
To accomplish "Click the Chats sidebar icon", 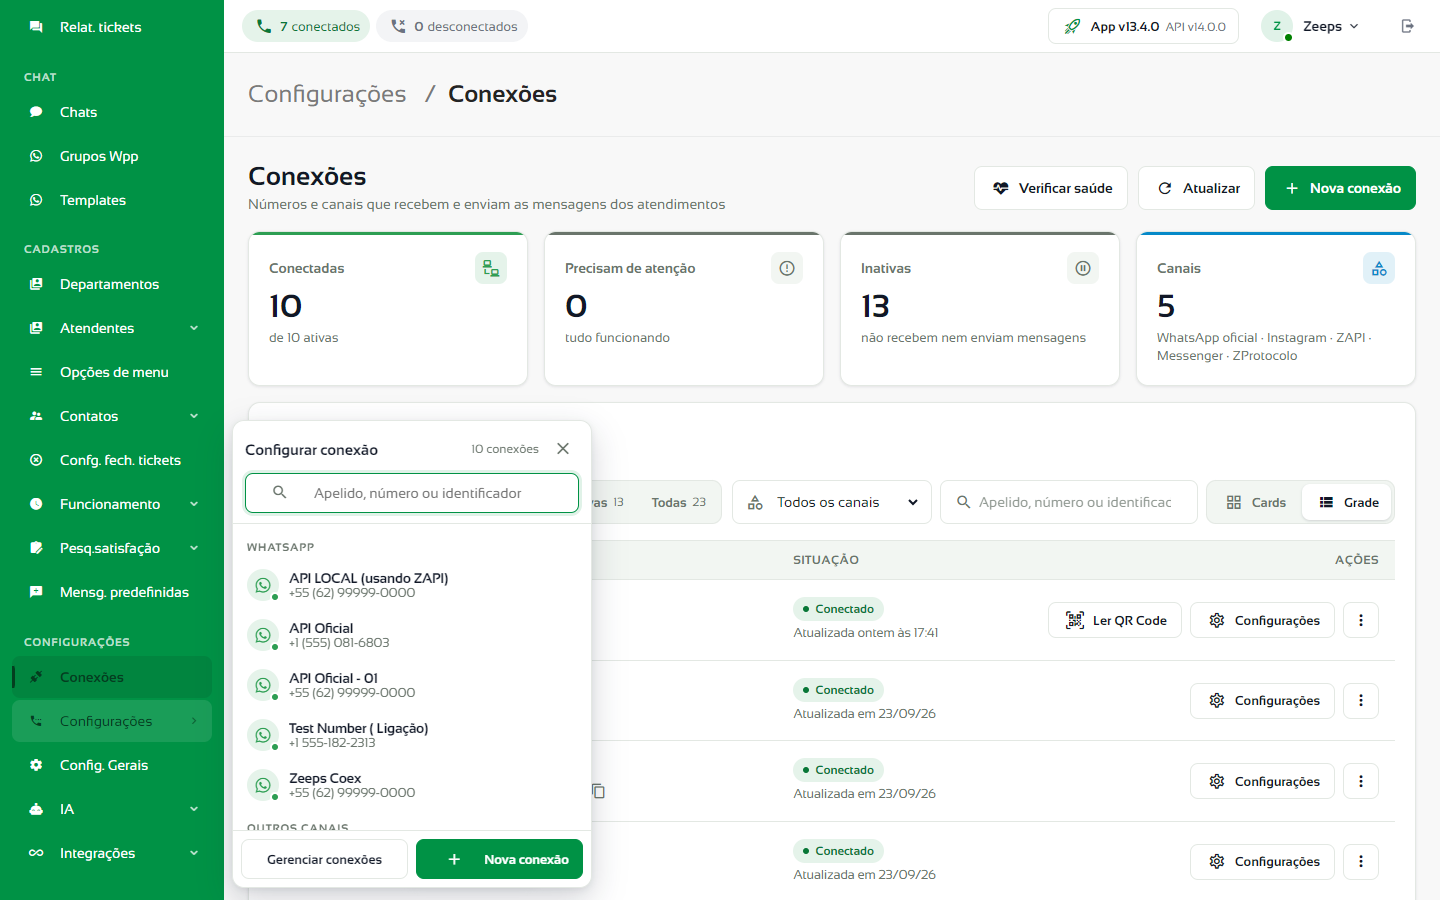I will (x=36, y=112).
